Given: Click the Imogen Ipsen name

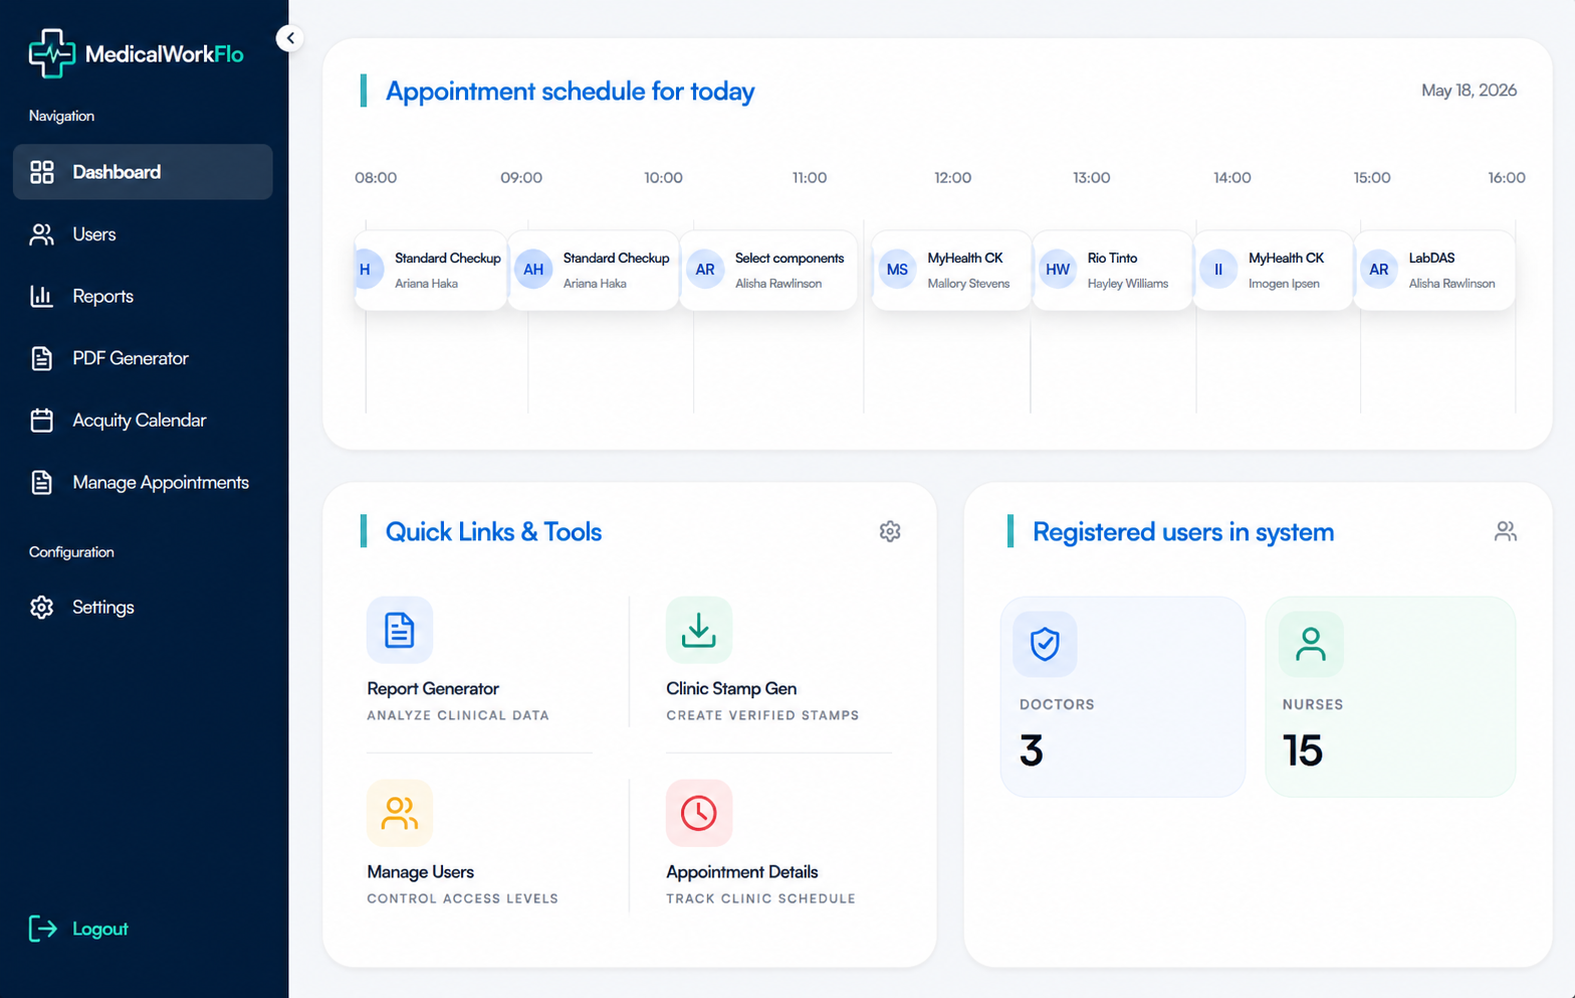Looking at the screenshot, I should [x=1284, y=284].
